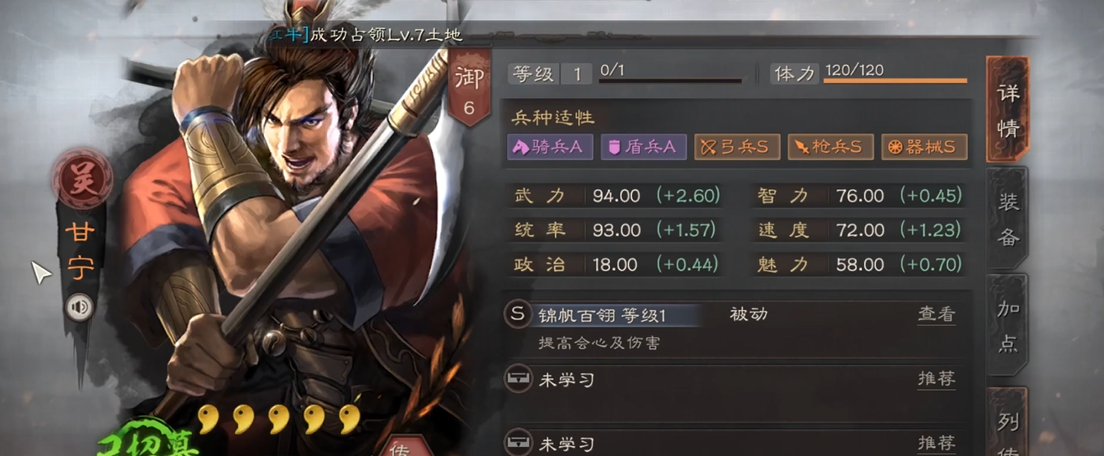Click the 吴 faction emblem
This screenshot has height=456, width=1104.
pyautogui.click(x=82, y=177)
